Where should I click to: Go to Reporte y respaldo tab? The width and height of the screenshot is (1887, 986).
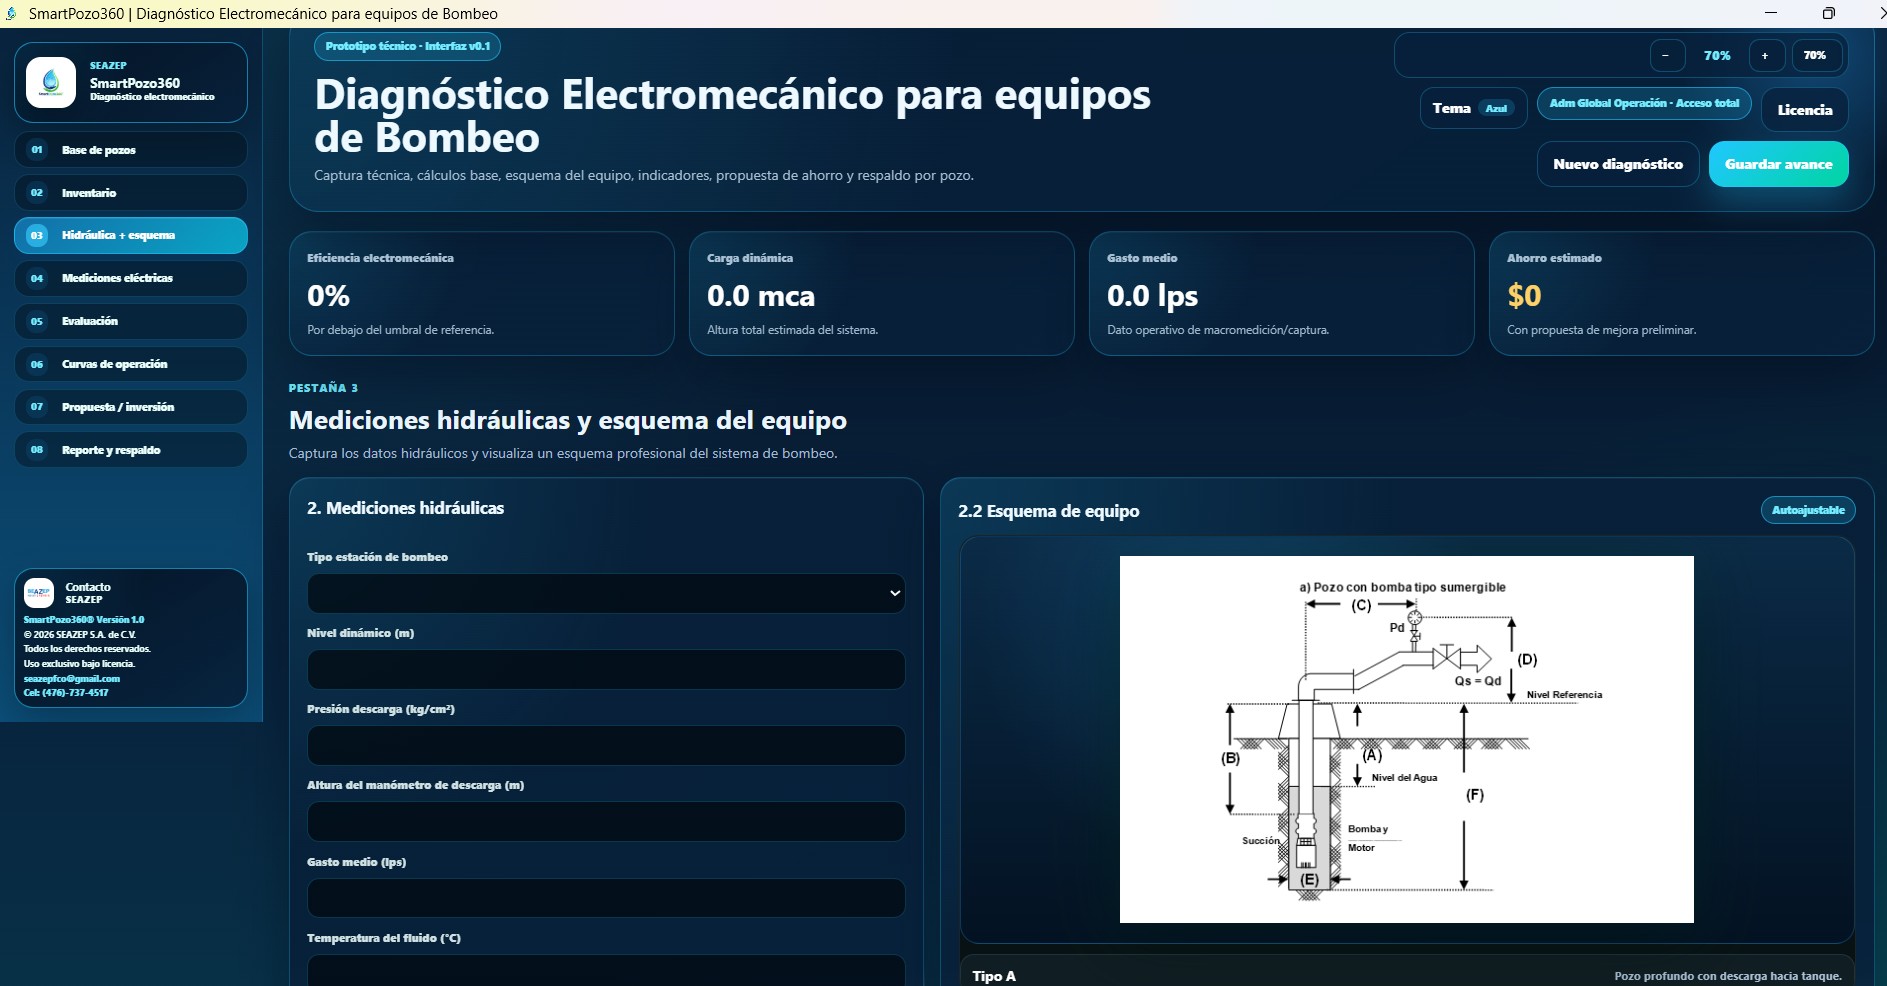point(131,451)
